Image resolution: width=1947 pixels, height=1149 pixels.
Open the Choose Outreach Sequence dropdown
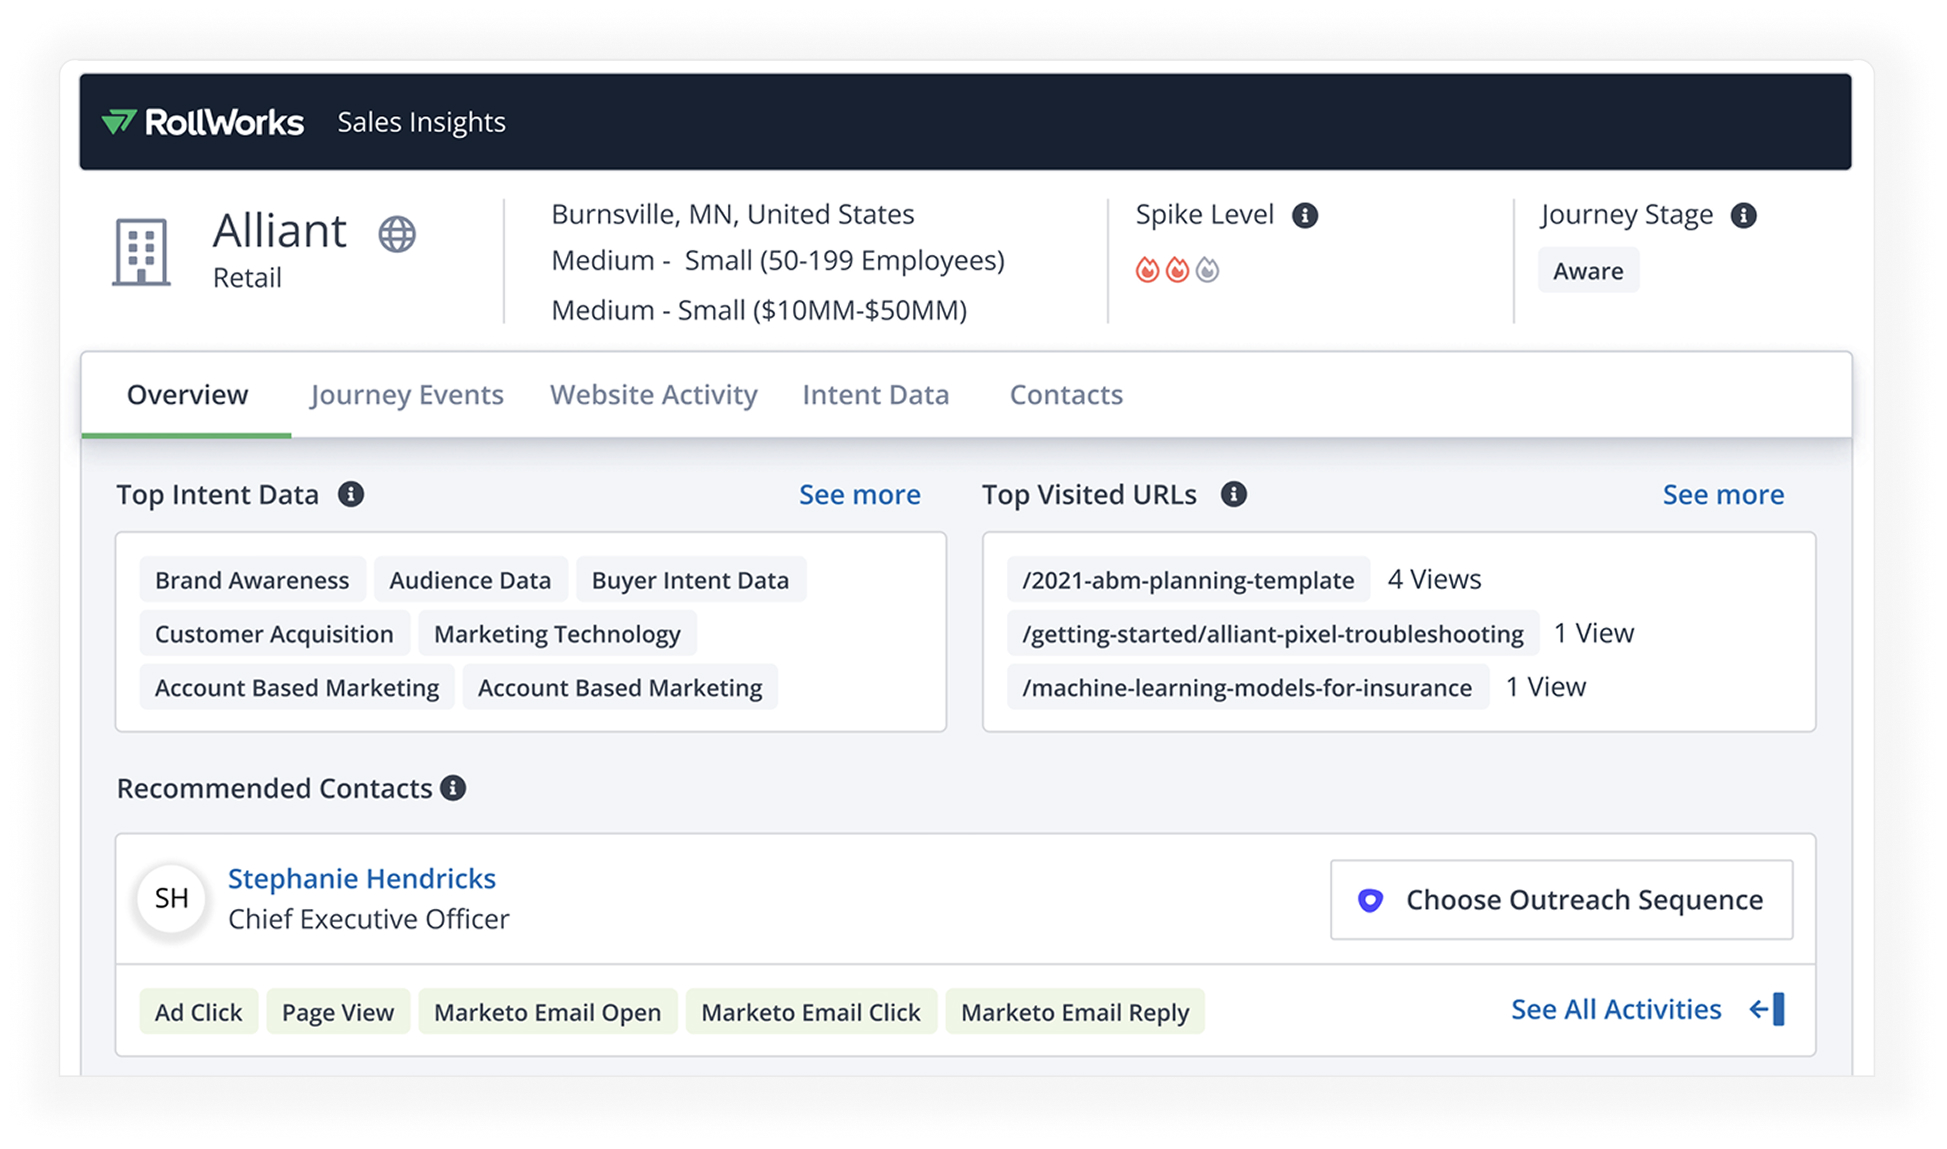[1561, 900]
